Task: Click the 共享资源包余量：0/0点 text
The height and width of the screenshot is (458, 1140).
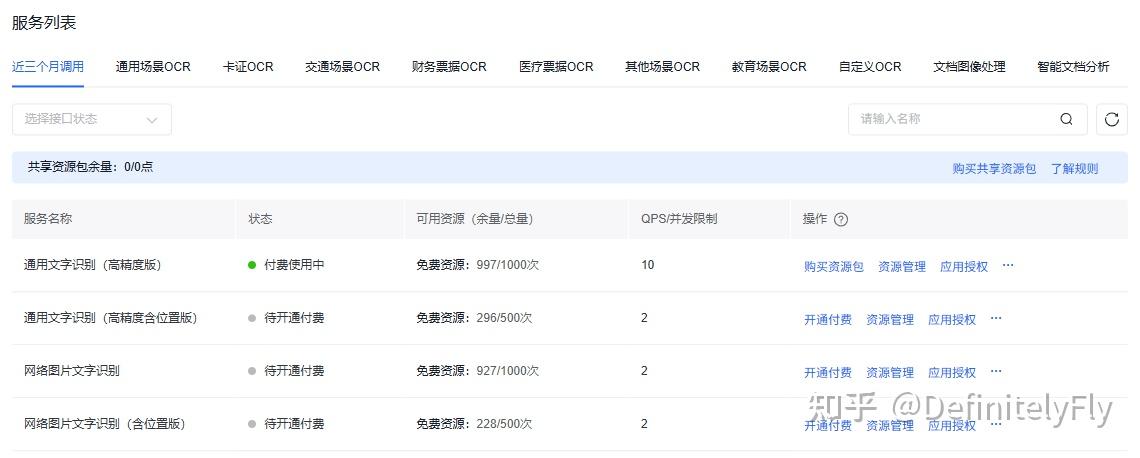Action: pos(91,167)
